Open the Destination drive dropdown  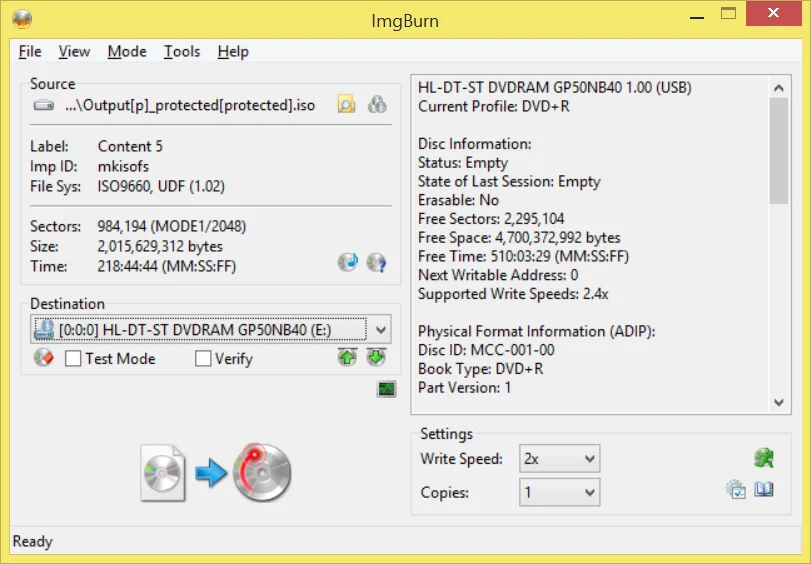(380, 329)
